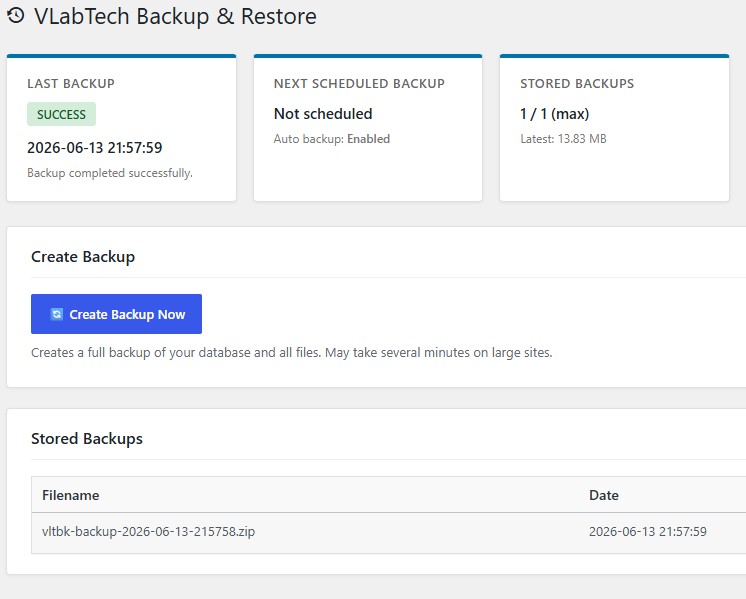Click the NEXT SCHEDULED BACKUP card title
746x599 pixels.
(x=359, y=83)
